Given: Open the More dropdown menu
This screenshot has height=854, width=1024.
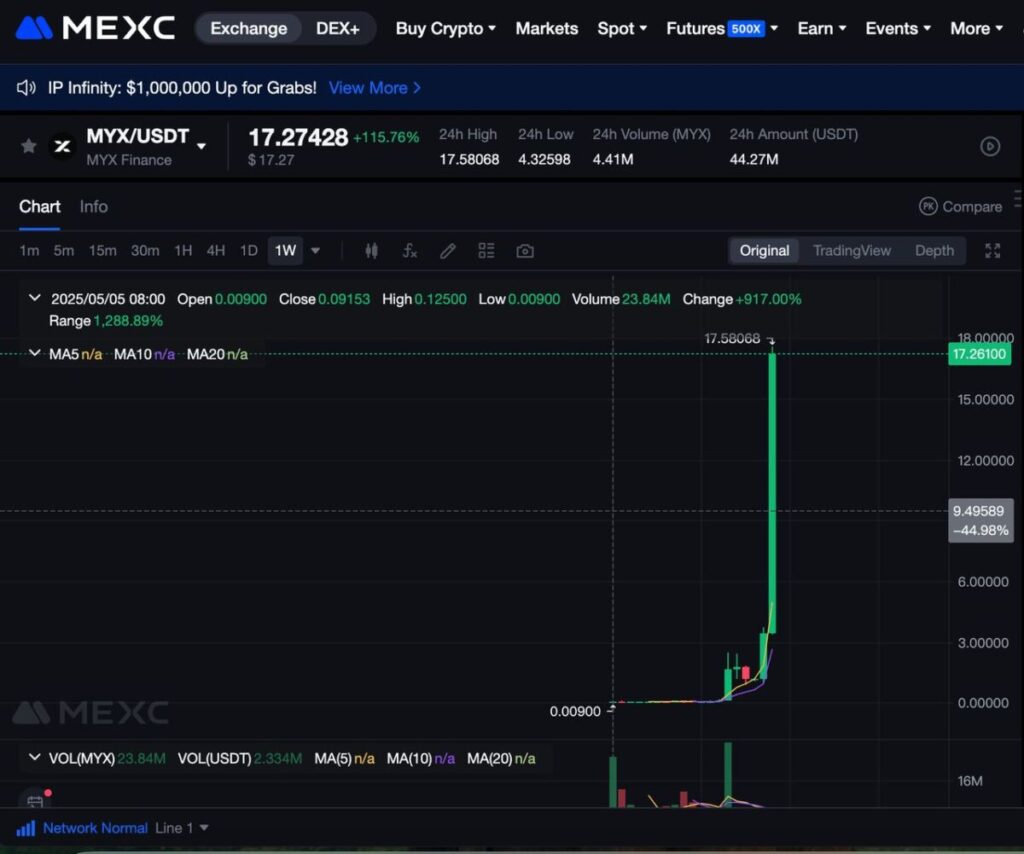Looking at the screenshot, I should pyautogui.click(x=976, y=29).
